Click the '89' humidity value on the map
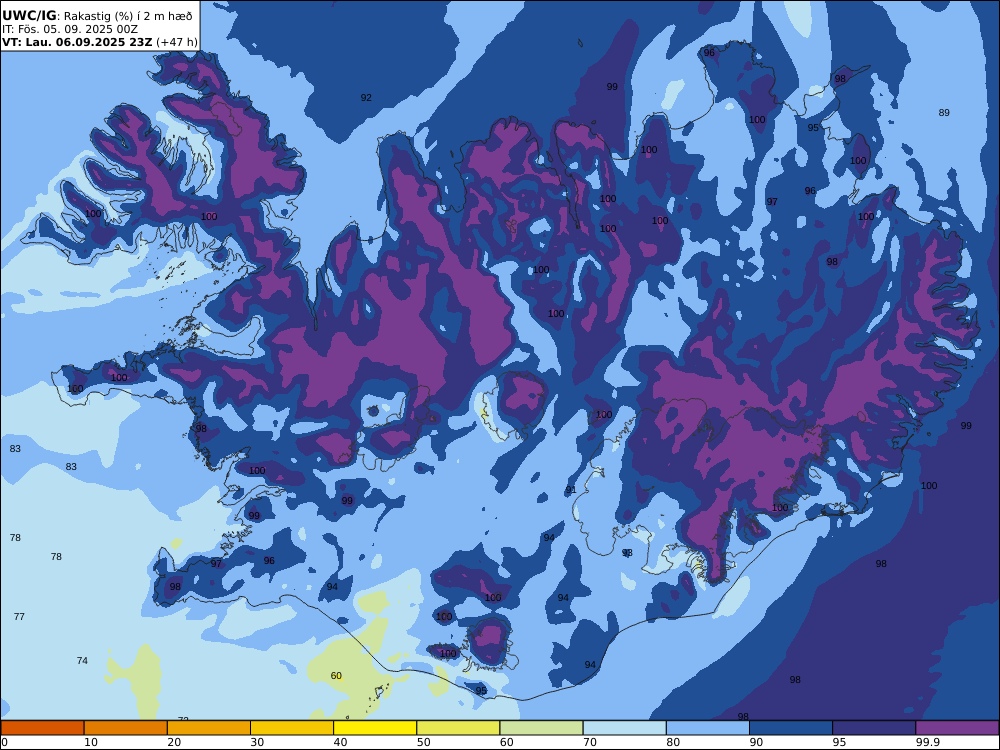 point(944,113)
